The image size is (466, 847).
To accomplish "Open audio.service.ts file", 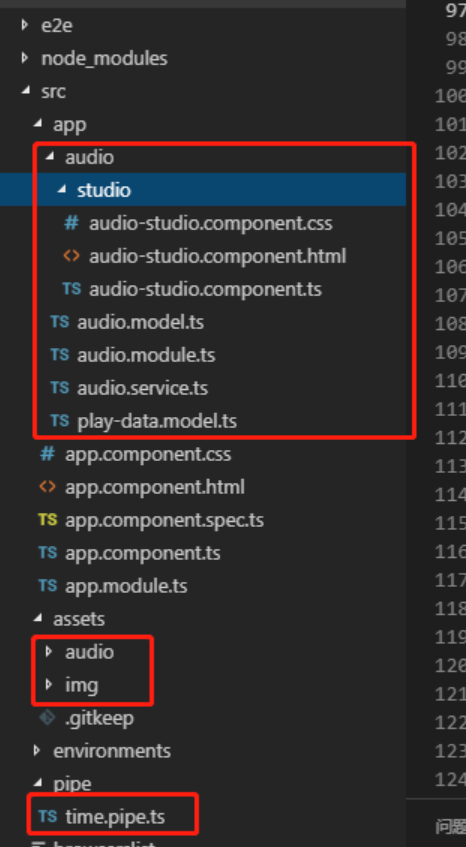I will tap(143, 388).
